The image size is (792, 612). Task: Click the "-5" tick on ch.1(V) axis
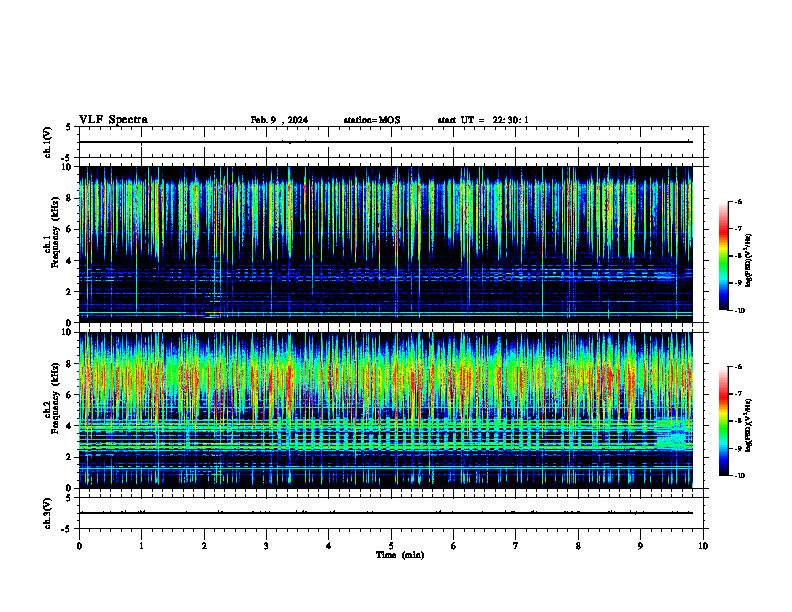[x=67, y=158]
